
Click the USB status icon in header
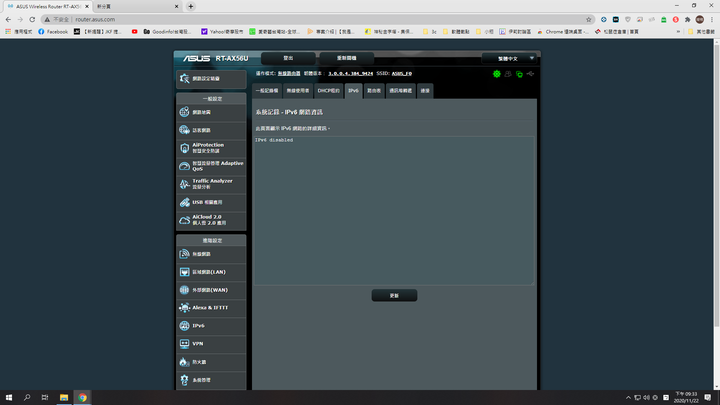tap(530, 73)
